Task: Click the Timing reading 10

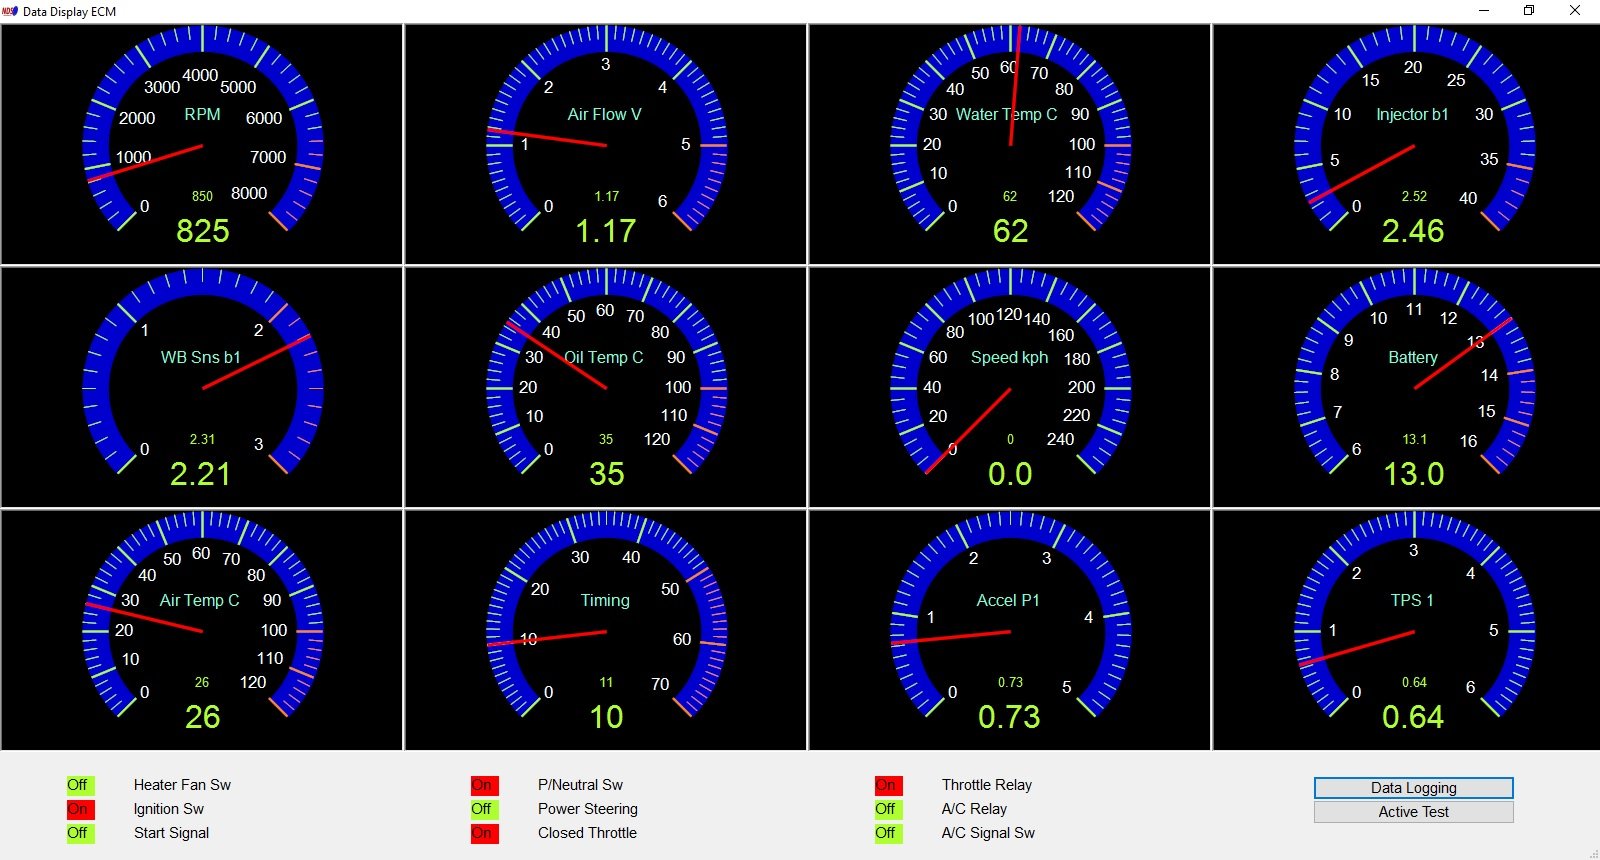Action: (606, 717)
